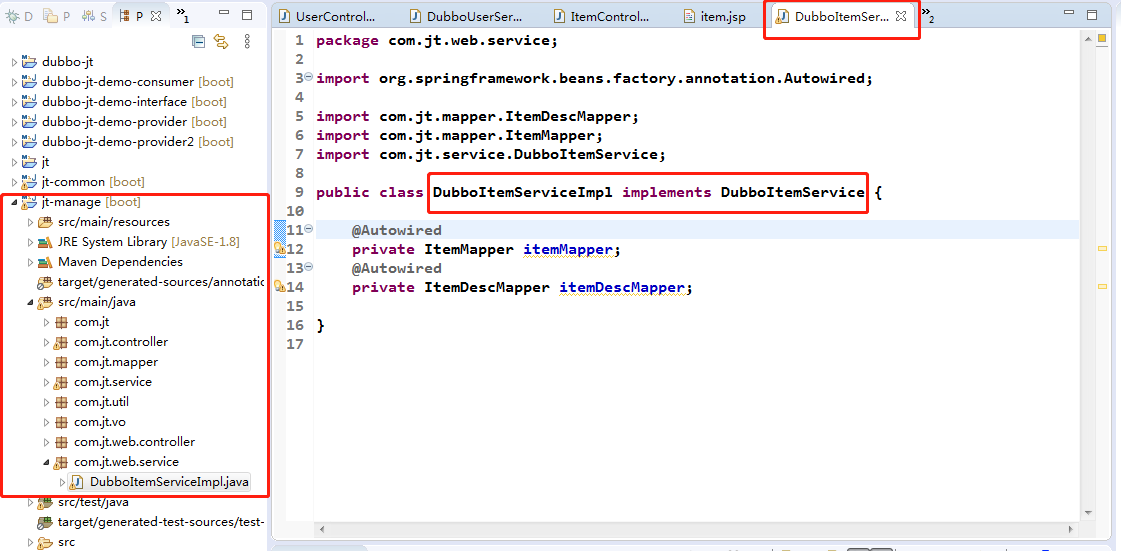This screenshot has width=1121, height=551.
Task: Fold the import block at line 3
Action: point(308,77)
